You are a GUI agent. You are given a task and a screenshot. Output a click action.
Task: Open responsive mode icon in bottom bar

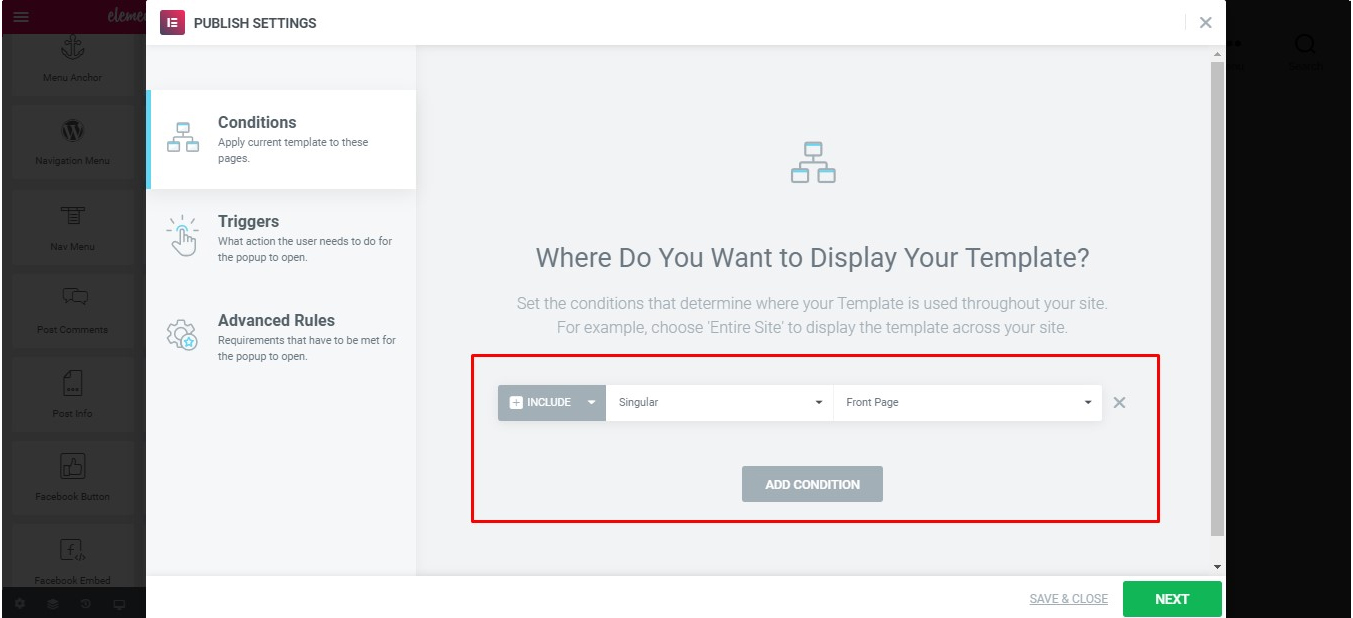click(119, 604)
